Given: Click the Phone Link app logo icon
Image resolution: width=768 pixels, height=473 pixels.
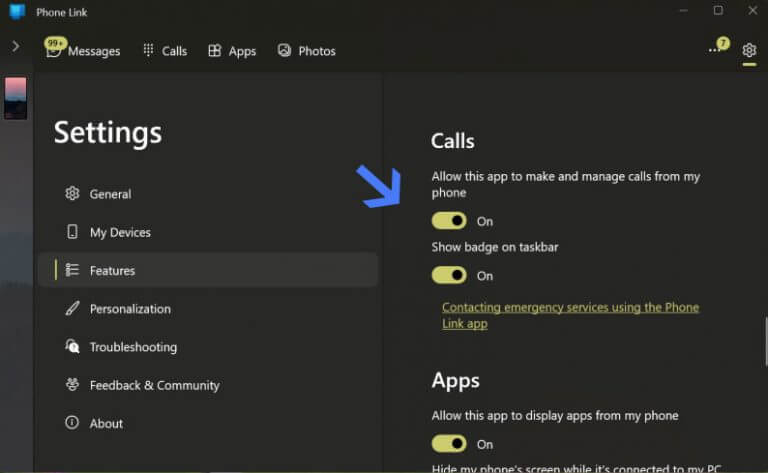Looking at the screenshot, I should 17,11.
